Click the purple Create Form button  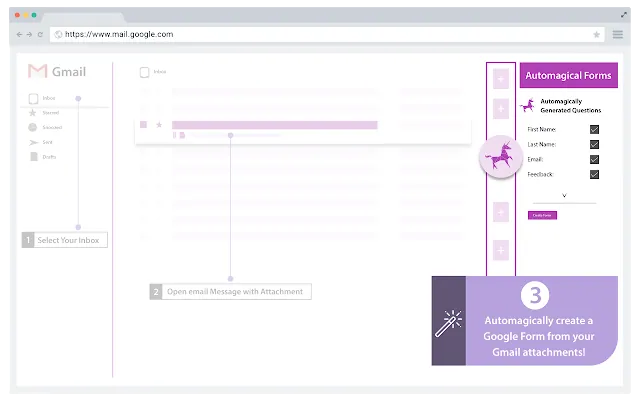click(542, 215)
